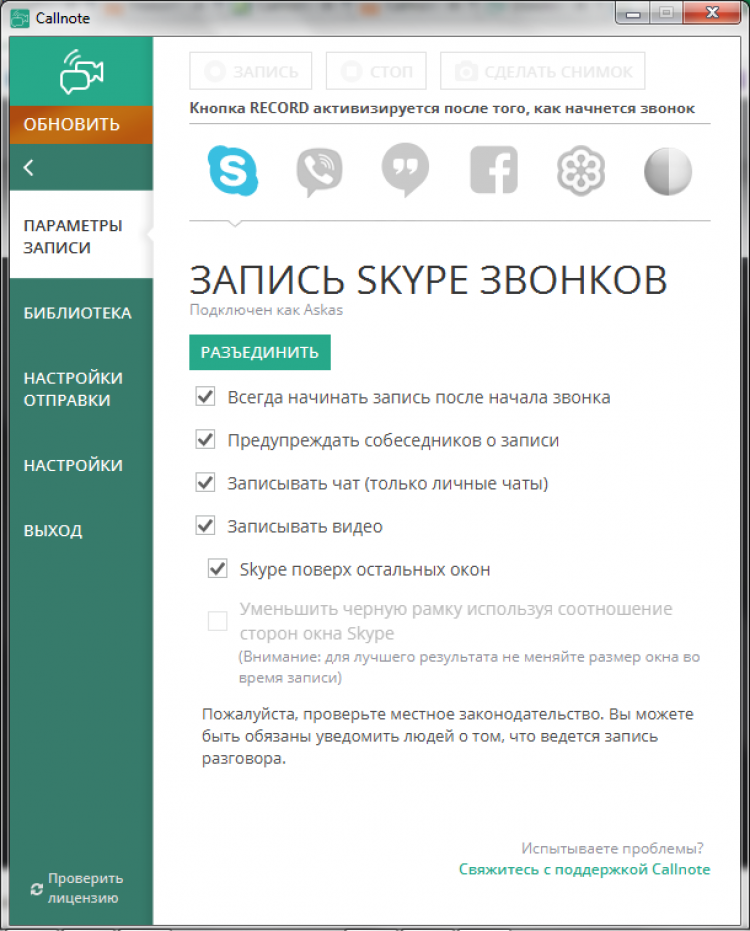Screen dimensions: 750x931
Task: Click the 'Подключен как Askas' status text
Action: tap(266, 310)
